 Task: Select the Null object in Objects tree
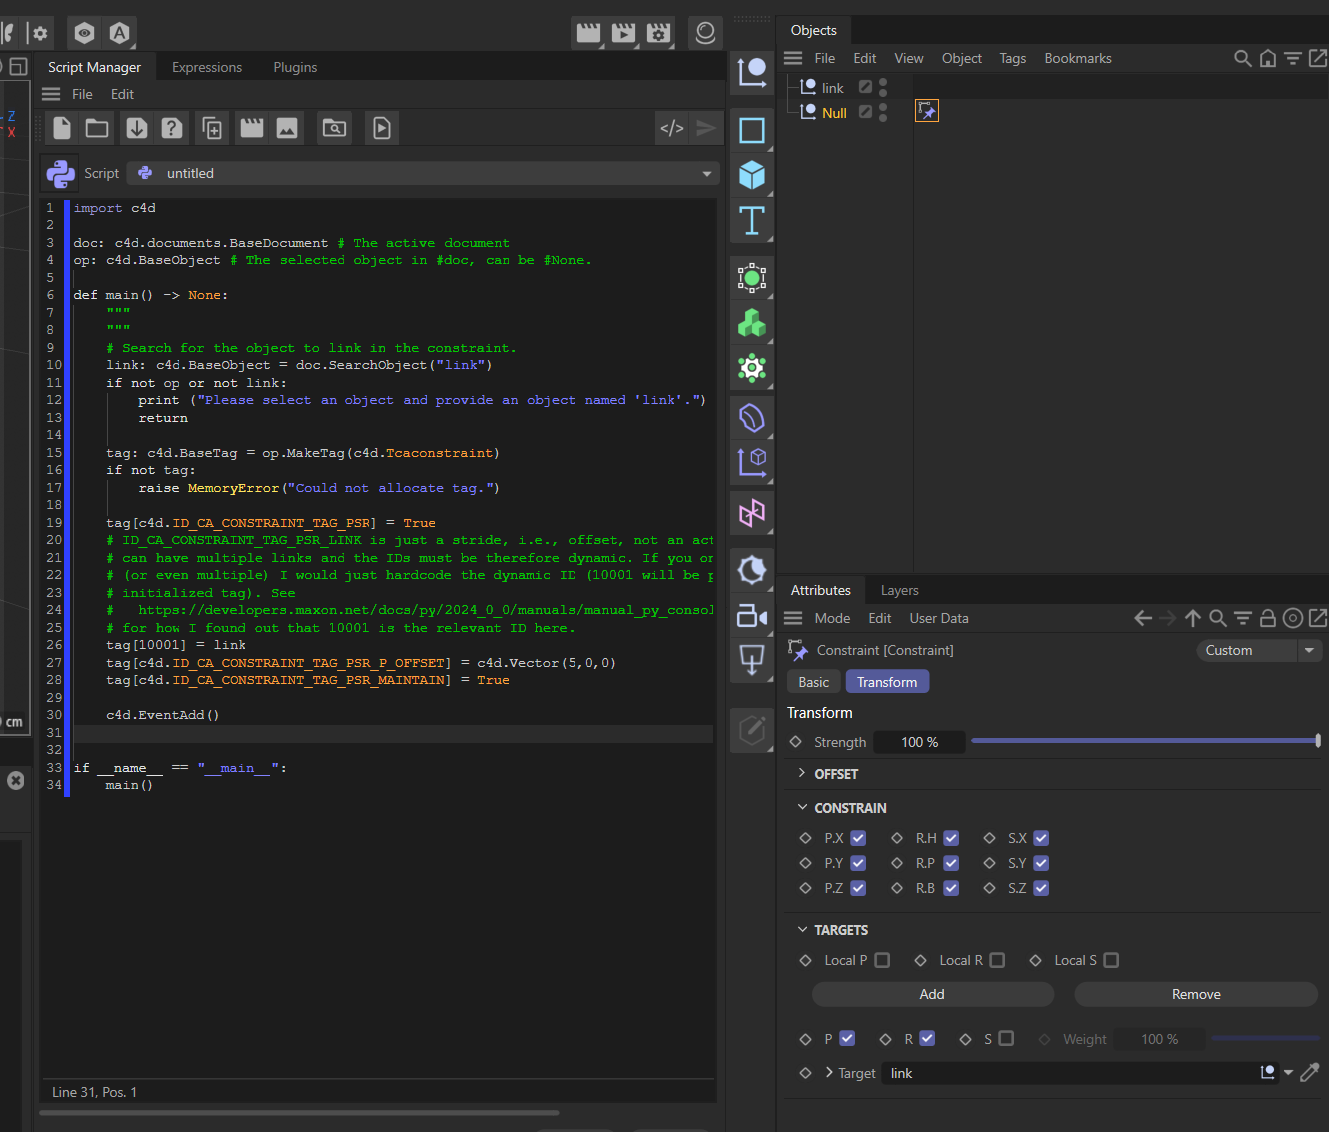coord(834,113)
